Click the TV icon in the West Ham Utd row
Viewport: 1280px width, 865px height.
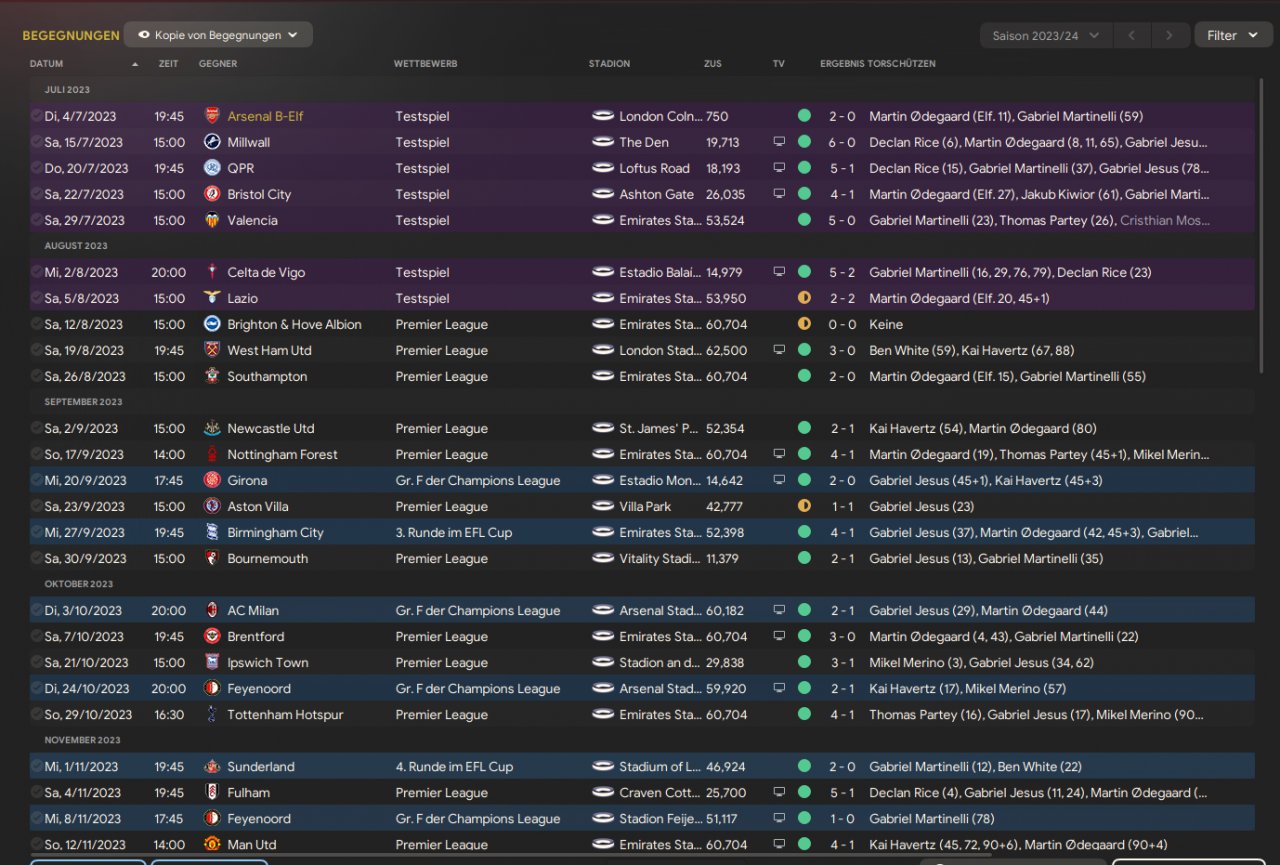point(779,350)
